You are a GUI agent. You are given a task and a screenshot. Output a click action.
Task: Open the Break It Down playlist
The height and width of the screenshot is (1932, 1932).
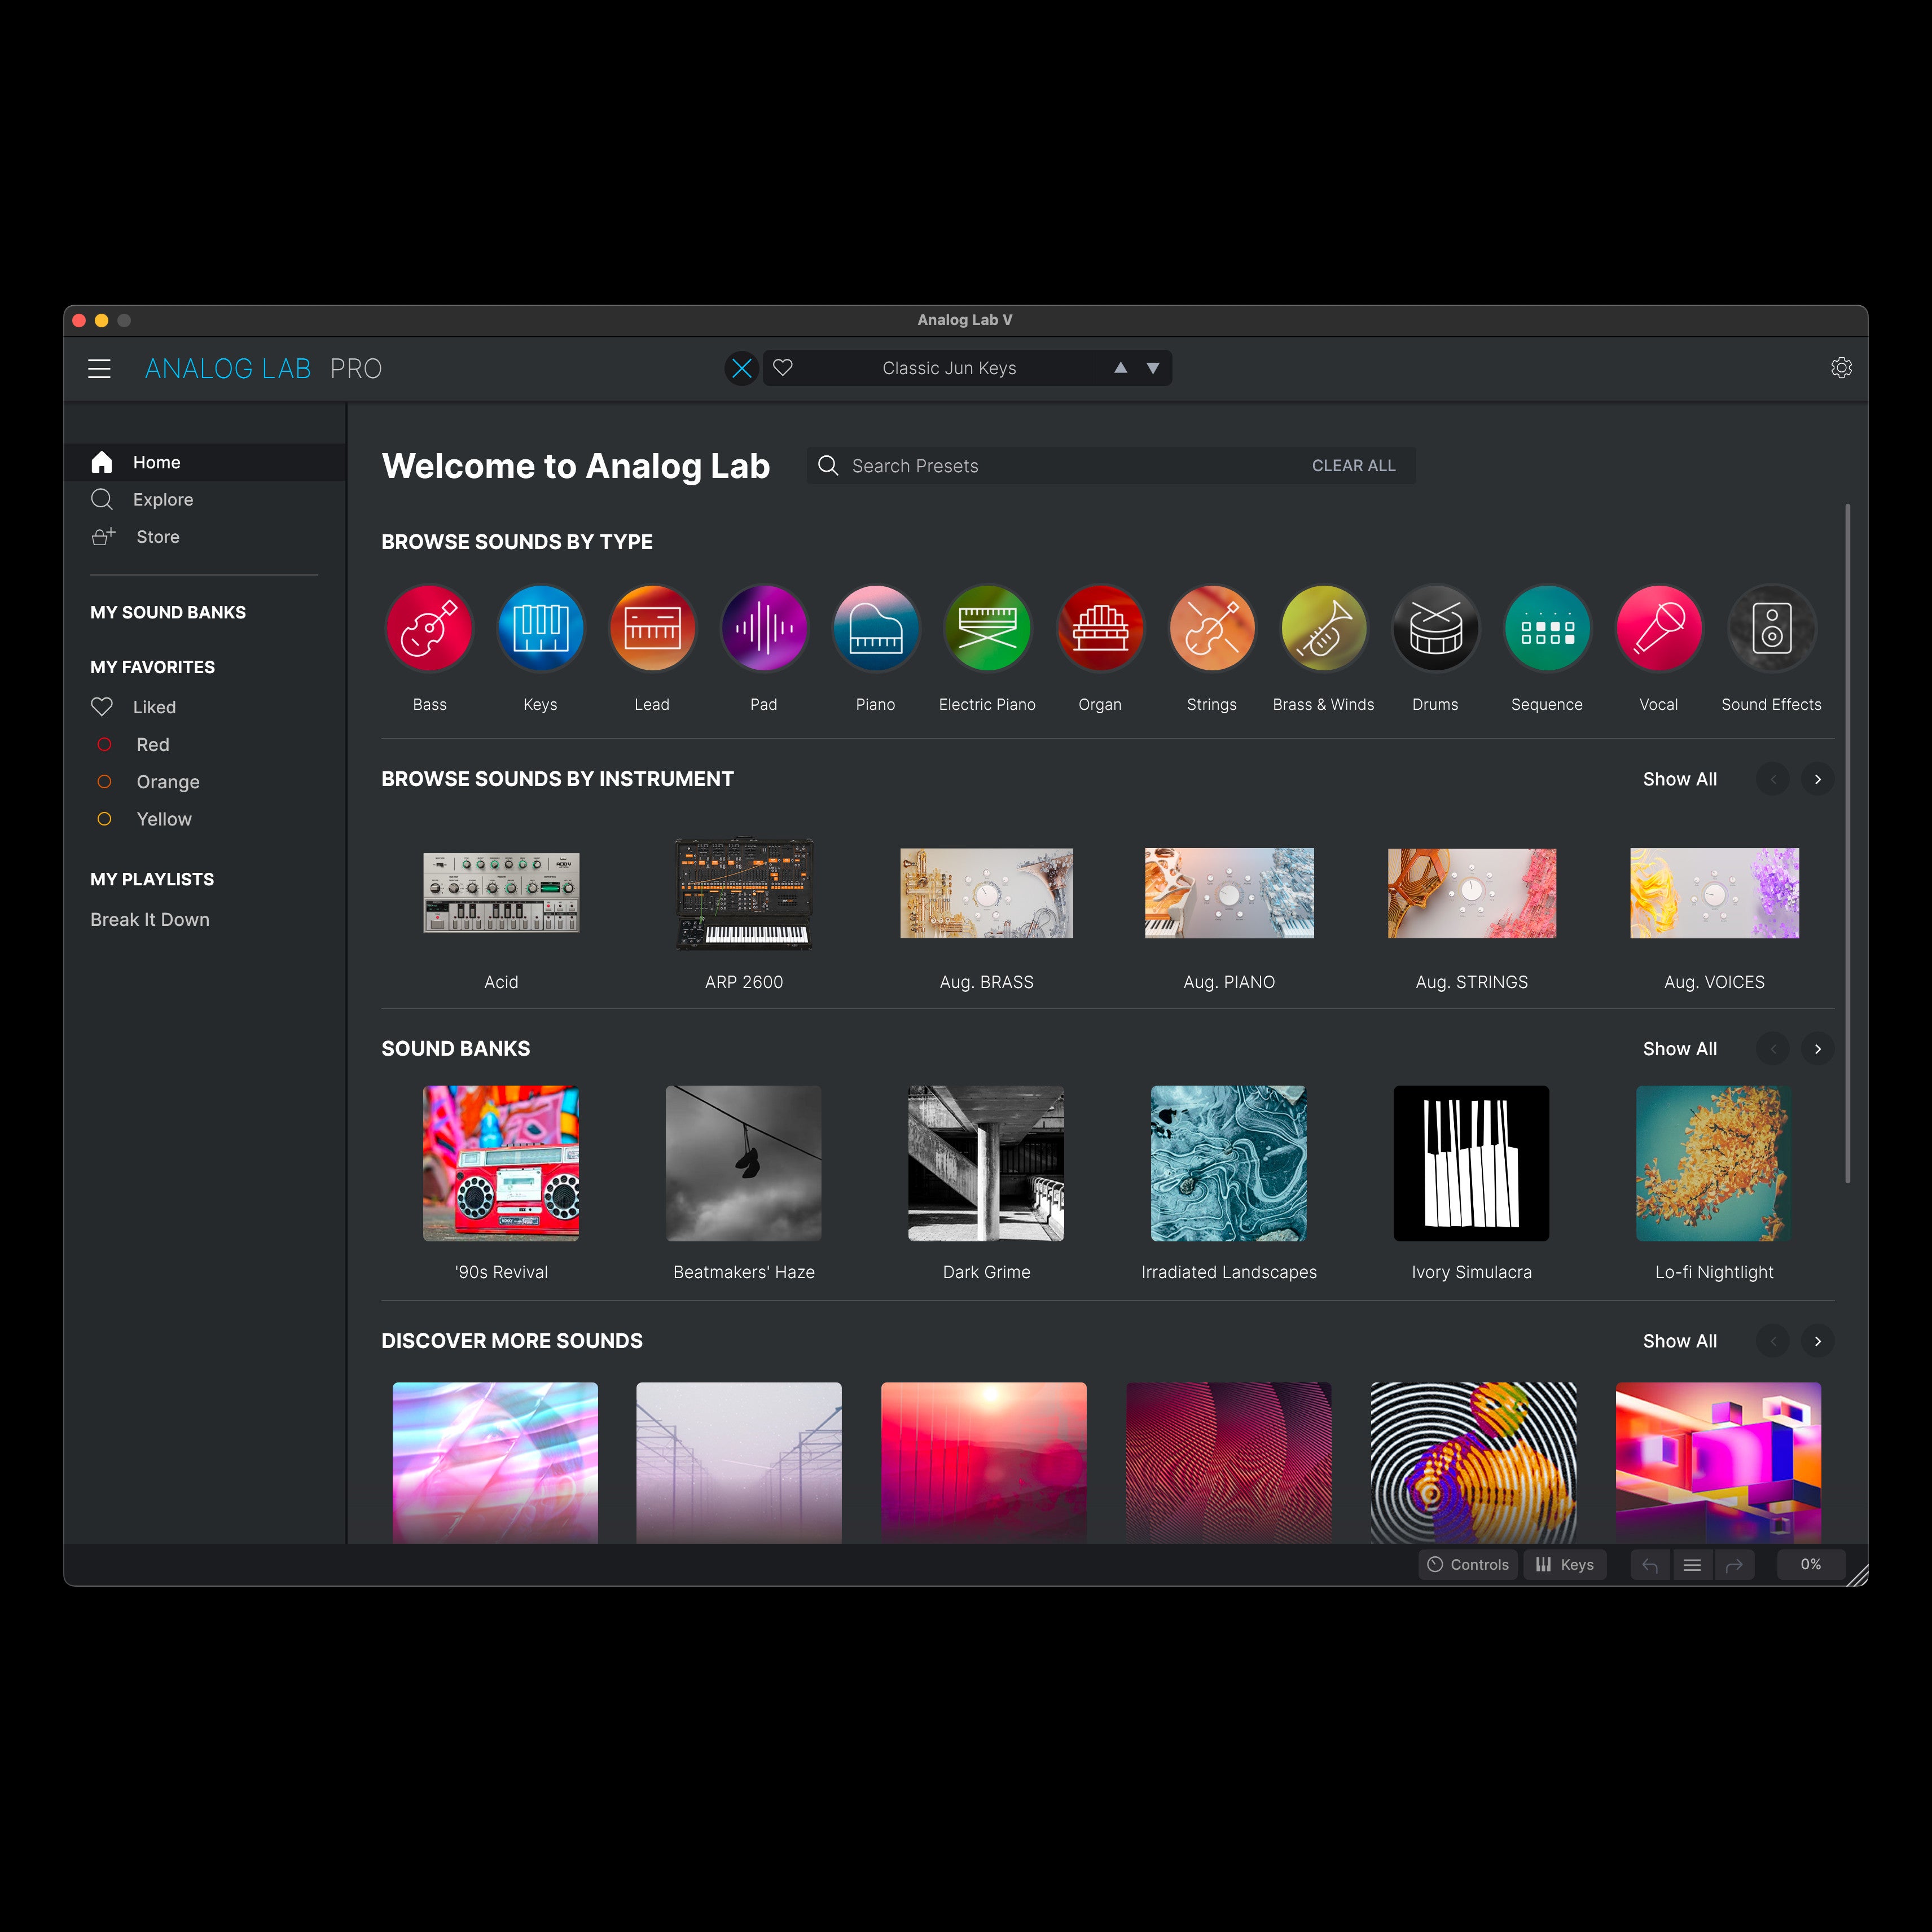(150, 919)
